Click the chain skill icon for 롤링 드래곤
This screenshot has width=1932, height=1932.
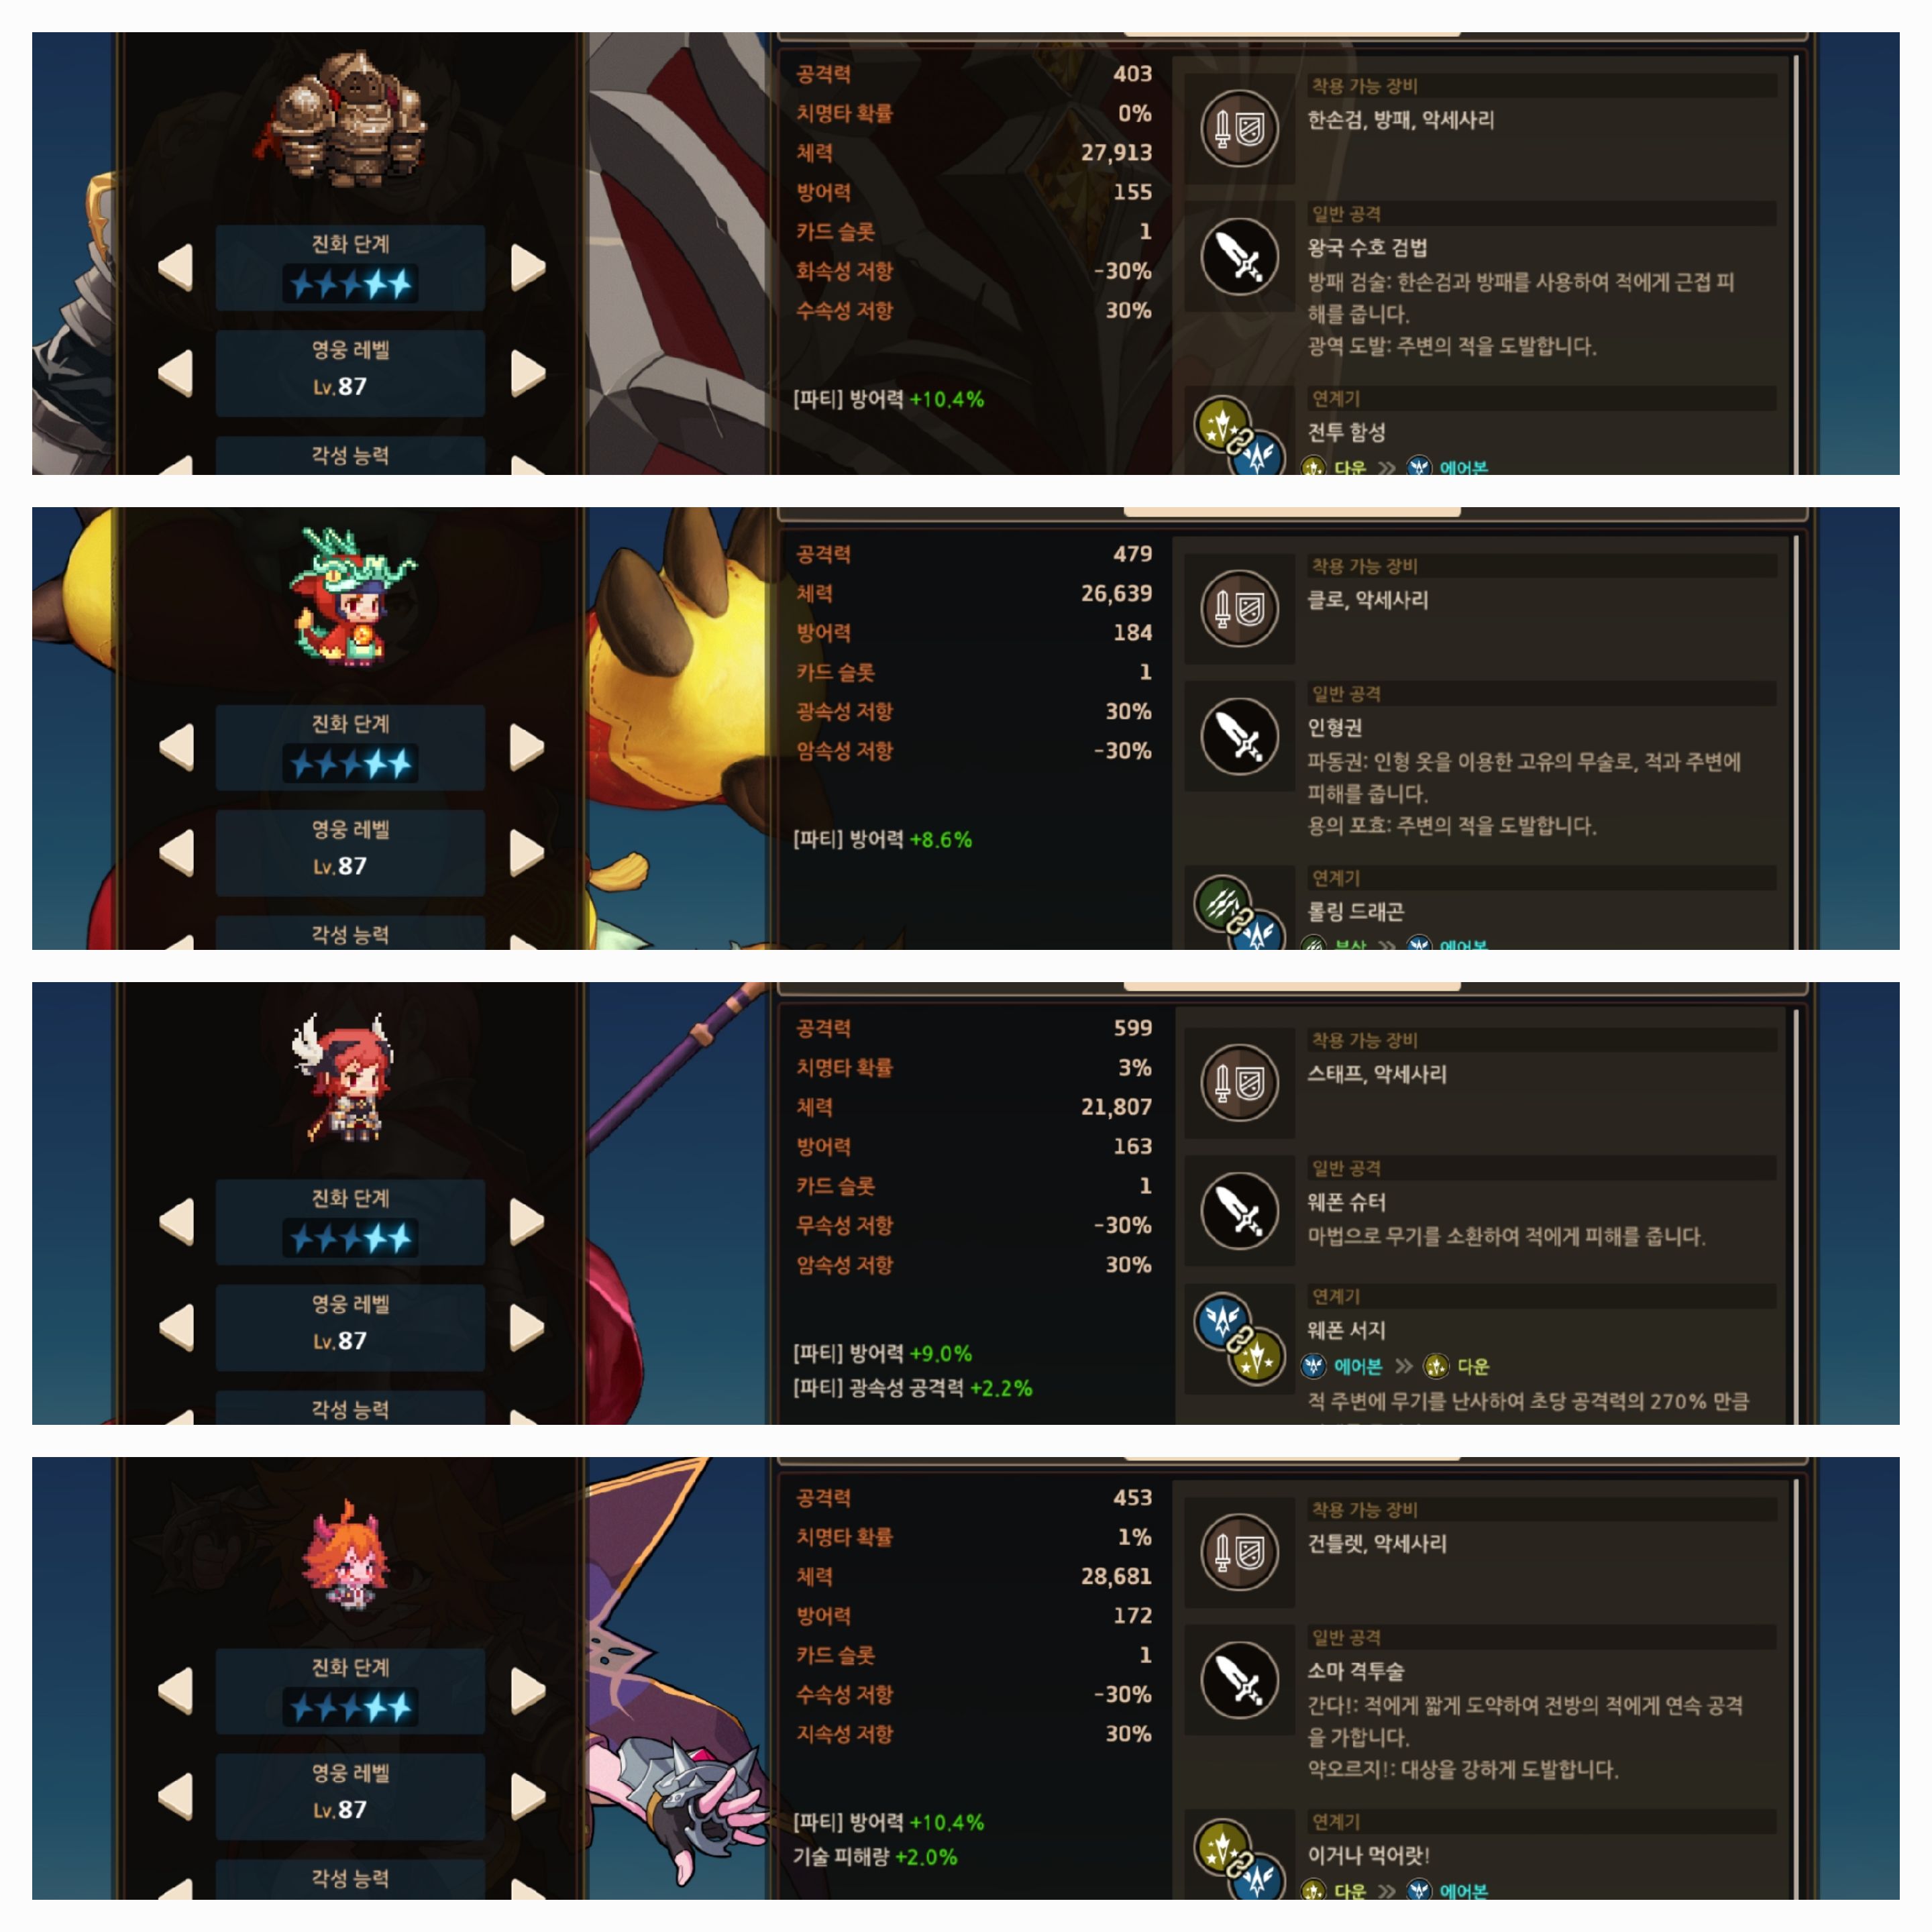(1239, 914)
